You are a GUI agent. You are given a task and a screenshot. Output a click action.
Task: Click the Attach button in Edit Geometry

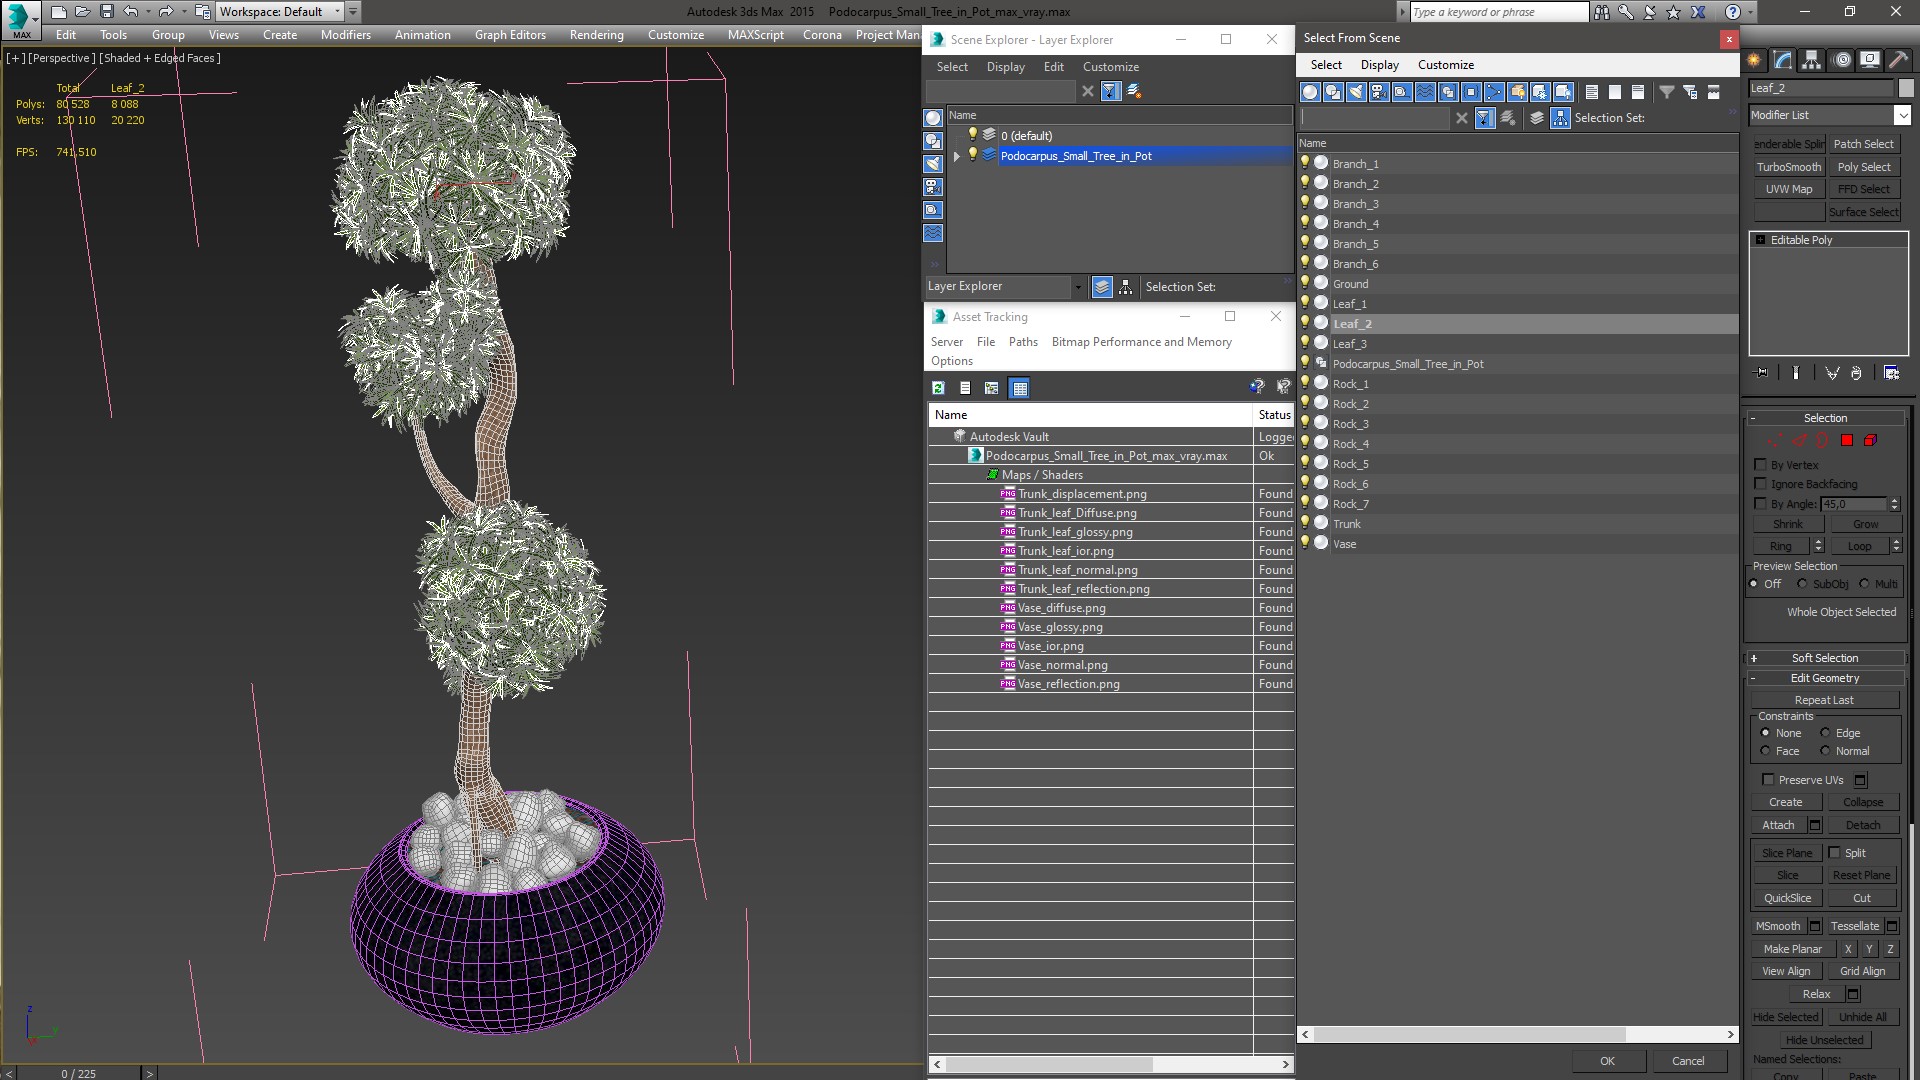[1777, 825]
